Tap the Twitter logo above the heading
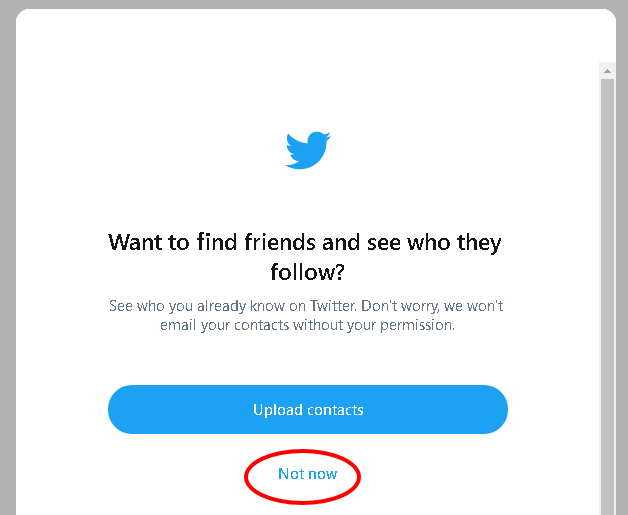The width and height of the screenshot is (628, 515). pyautogui.click(x=308, y=150)
